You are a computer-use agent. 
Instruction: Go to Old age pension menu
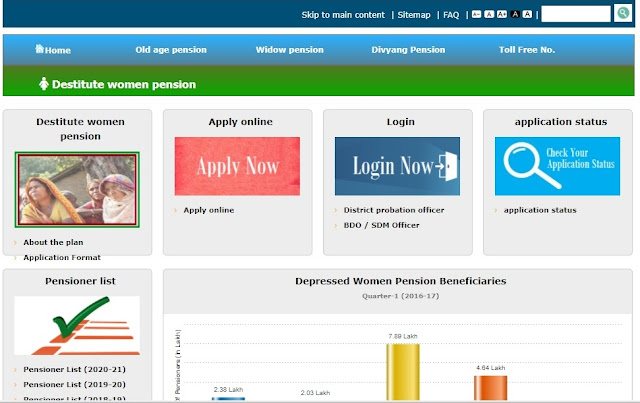(171, 50)
